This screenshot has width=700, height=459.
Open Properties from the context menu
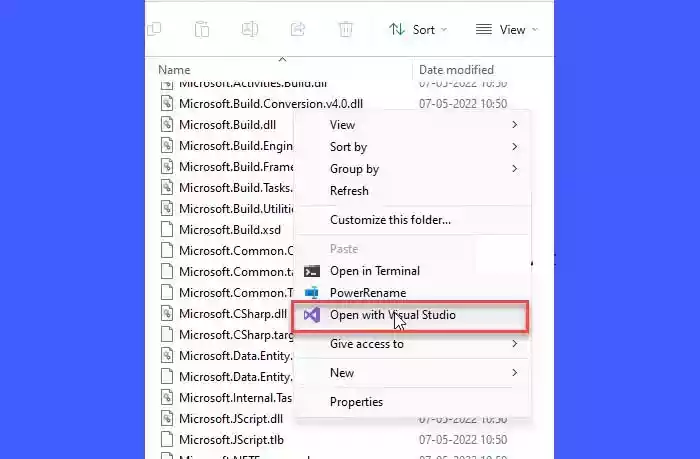[356, 402]
